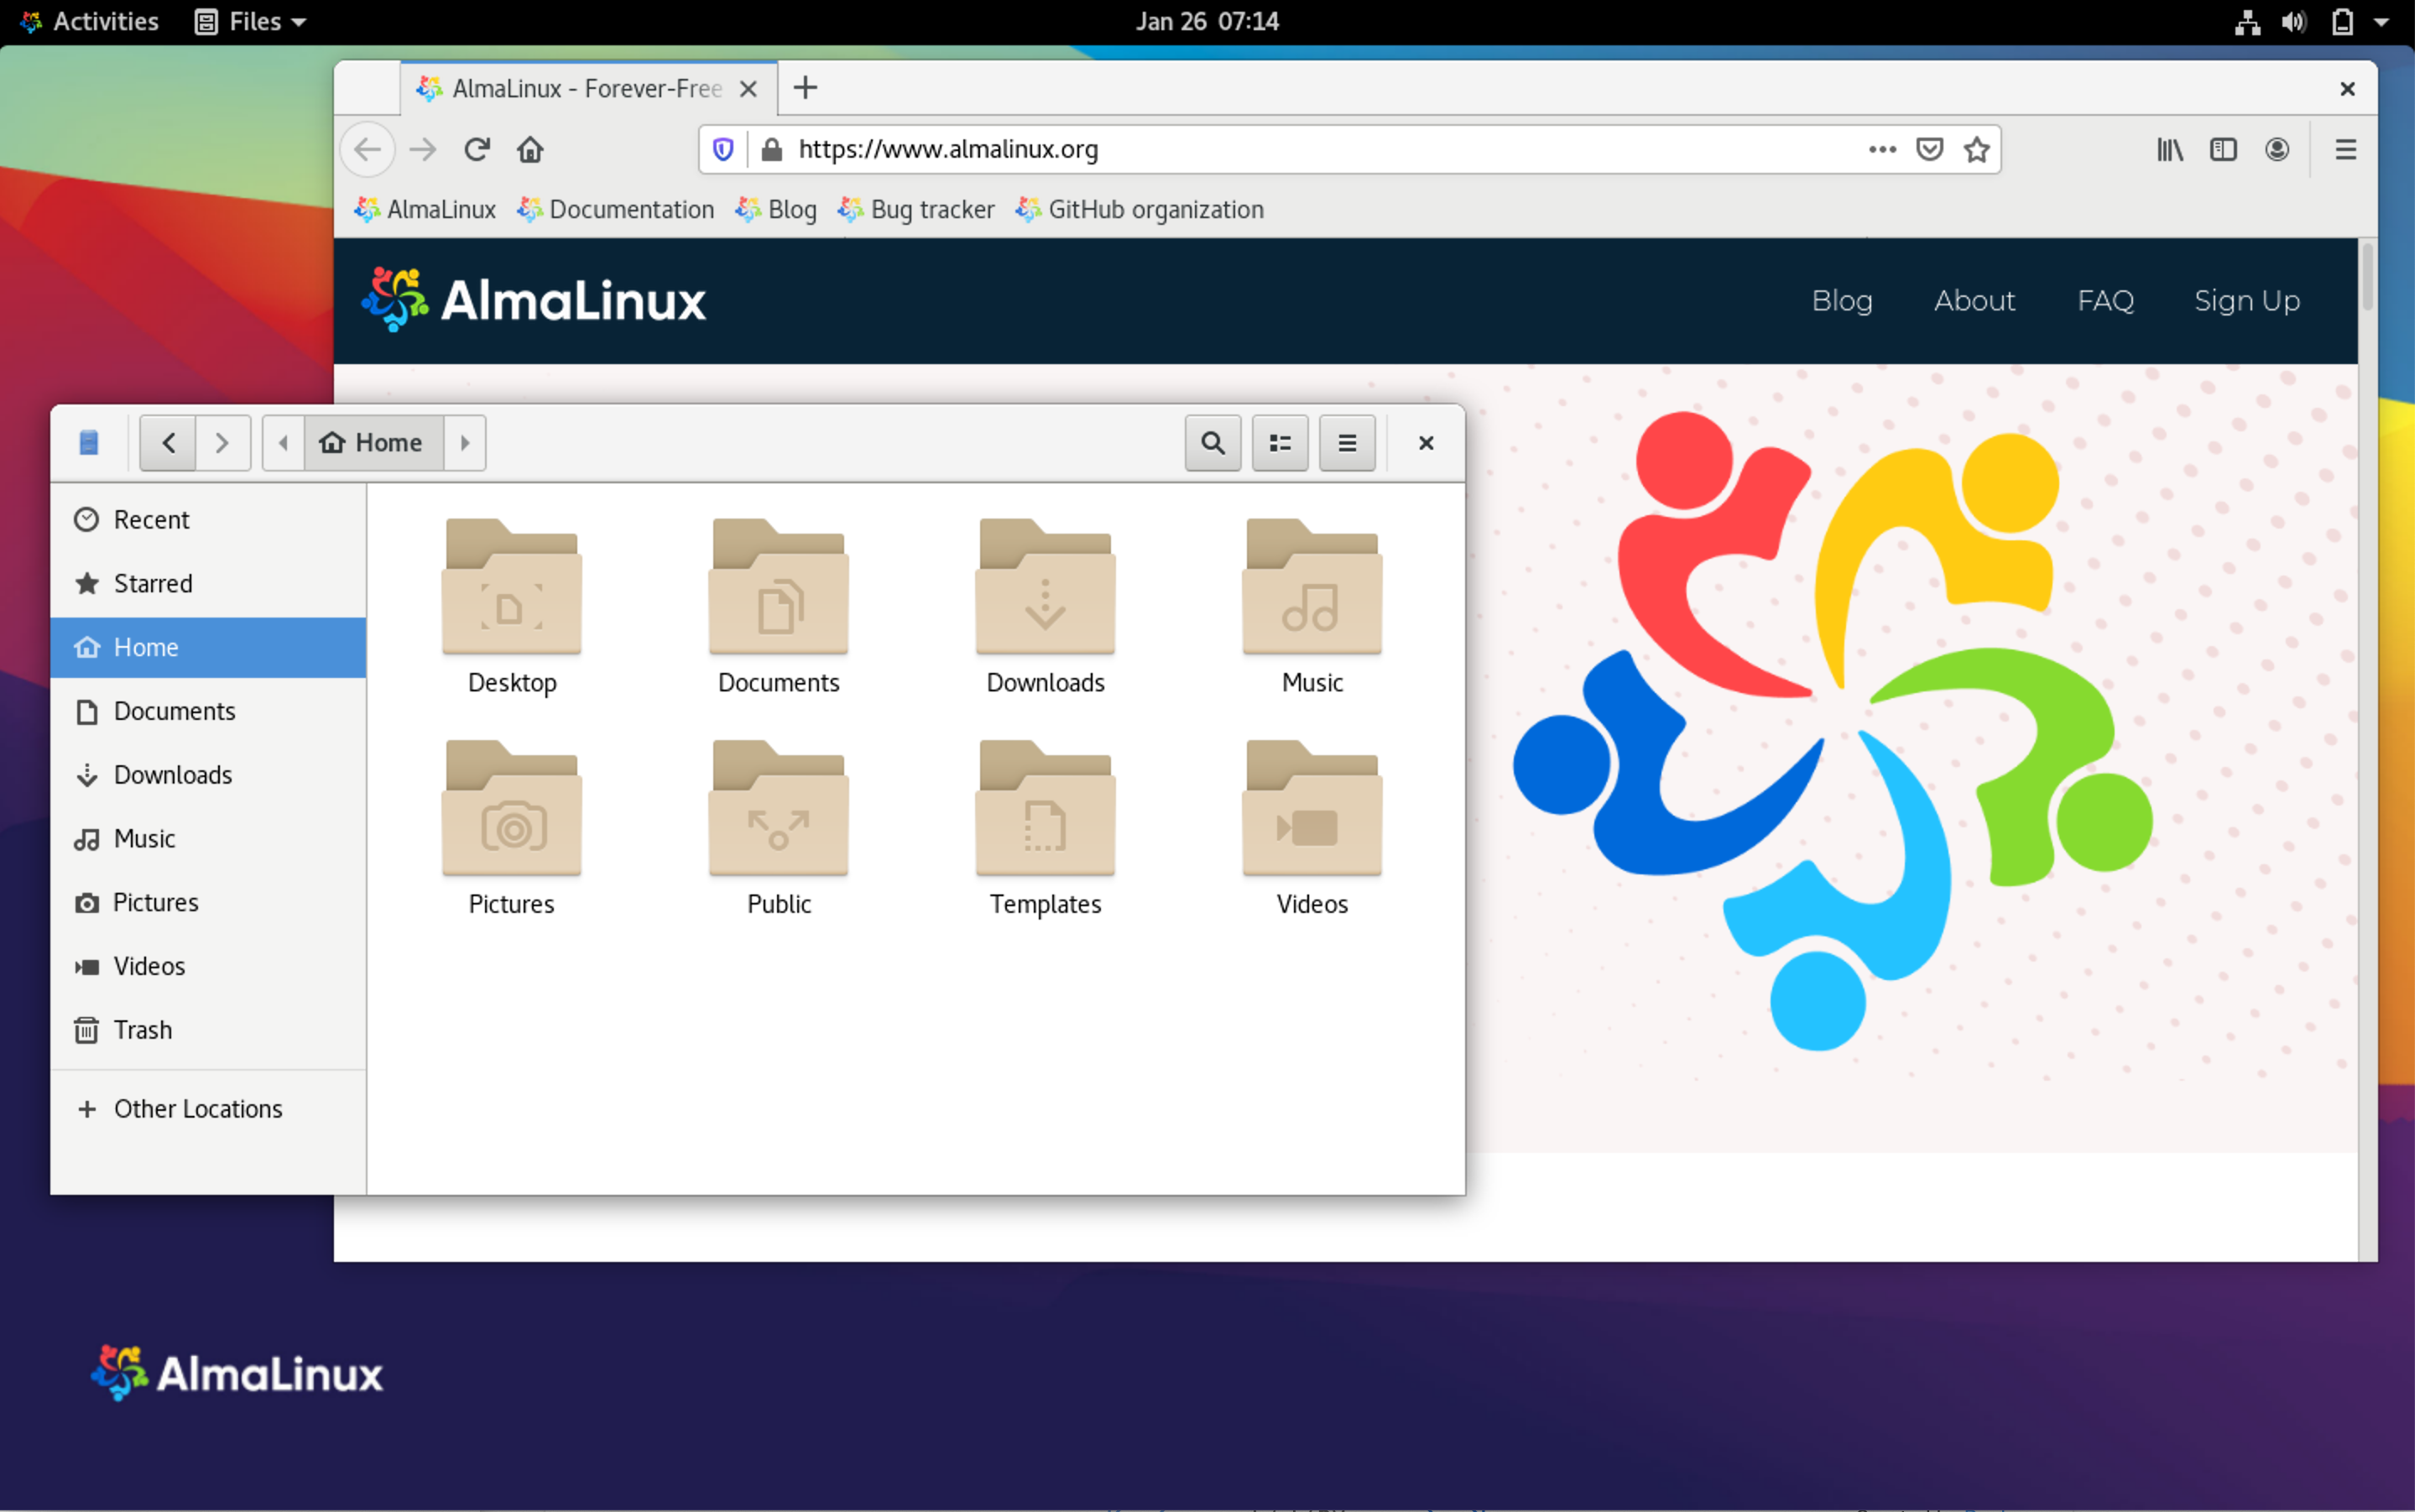Click the Firefox back arrow button

click(368, 150)
